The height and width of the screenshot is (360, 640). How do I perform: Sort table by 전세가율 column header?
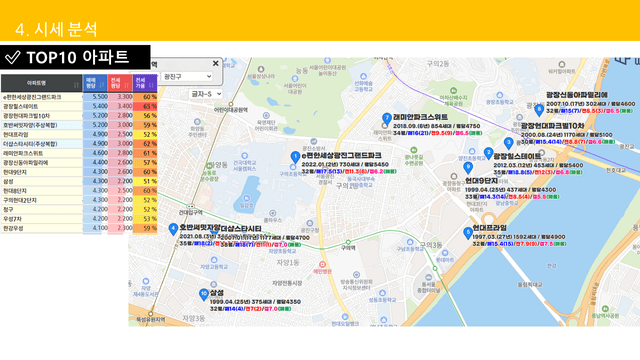click(x=144, y=83)
